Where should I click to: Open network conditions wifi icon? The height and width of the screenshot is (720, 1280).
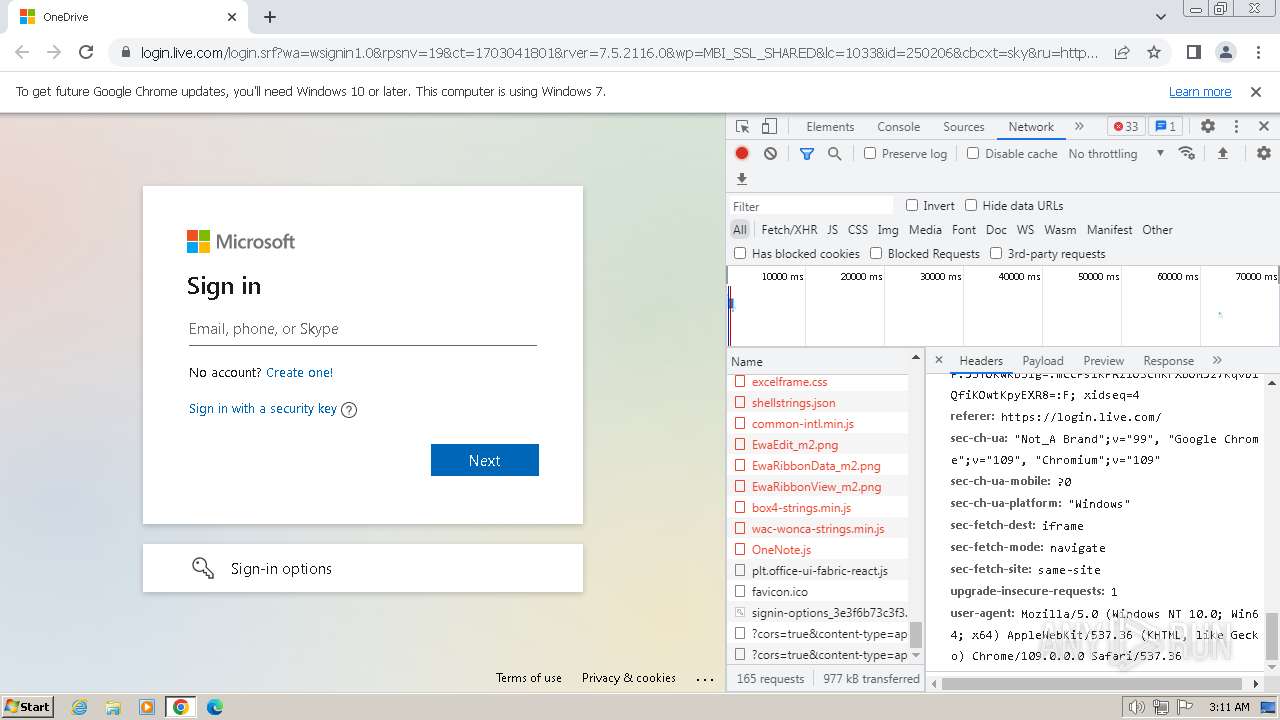click(x=1187, y=153)
